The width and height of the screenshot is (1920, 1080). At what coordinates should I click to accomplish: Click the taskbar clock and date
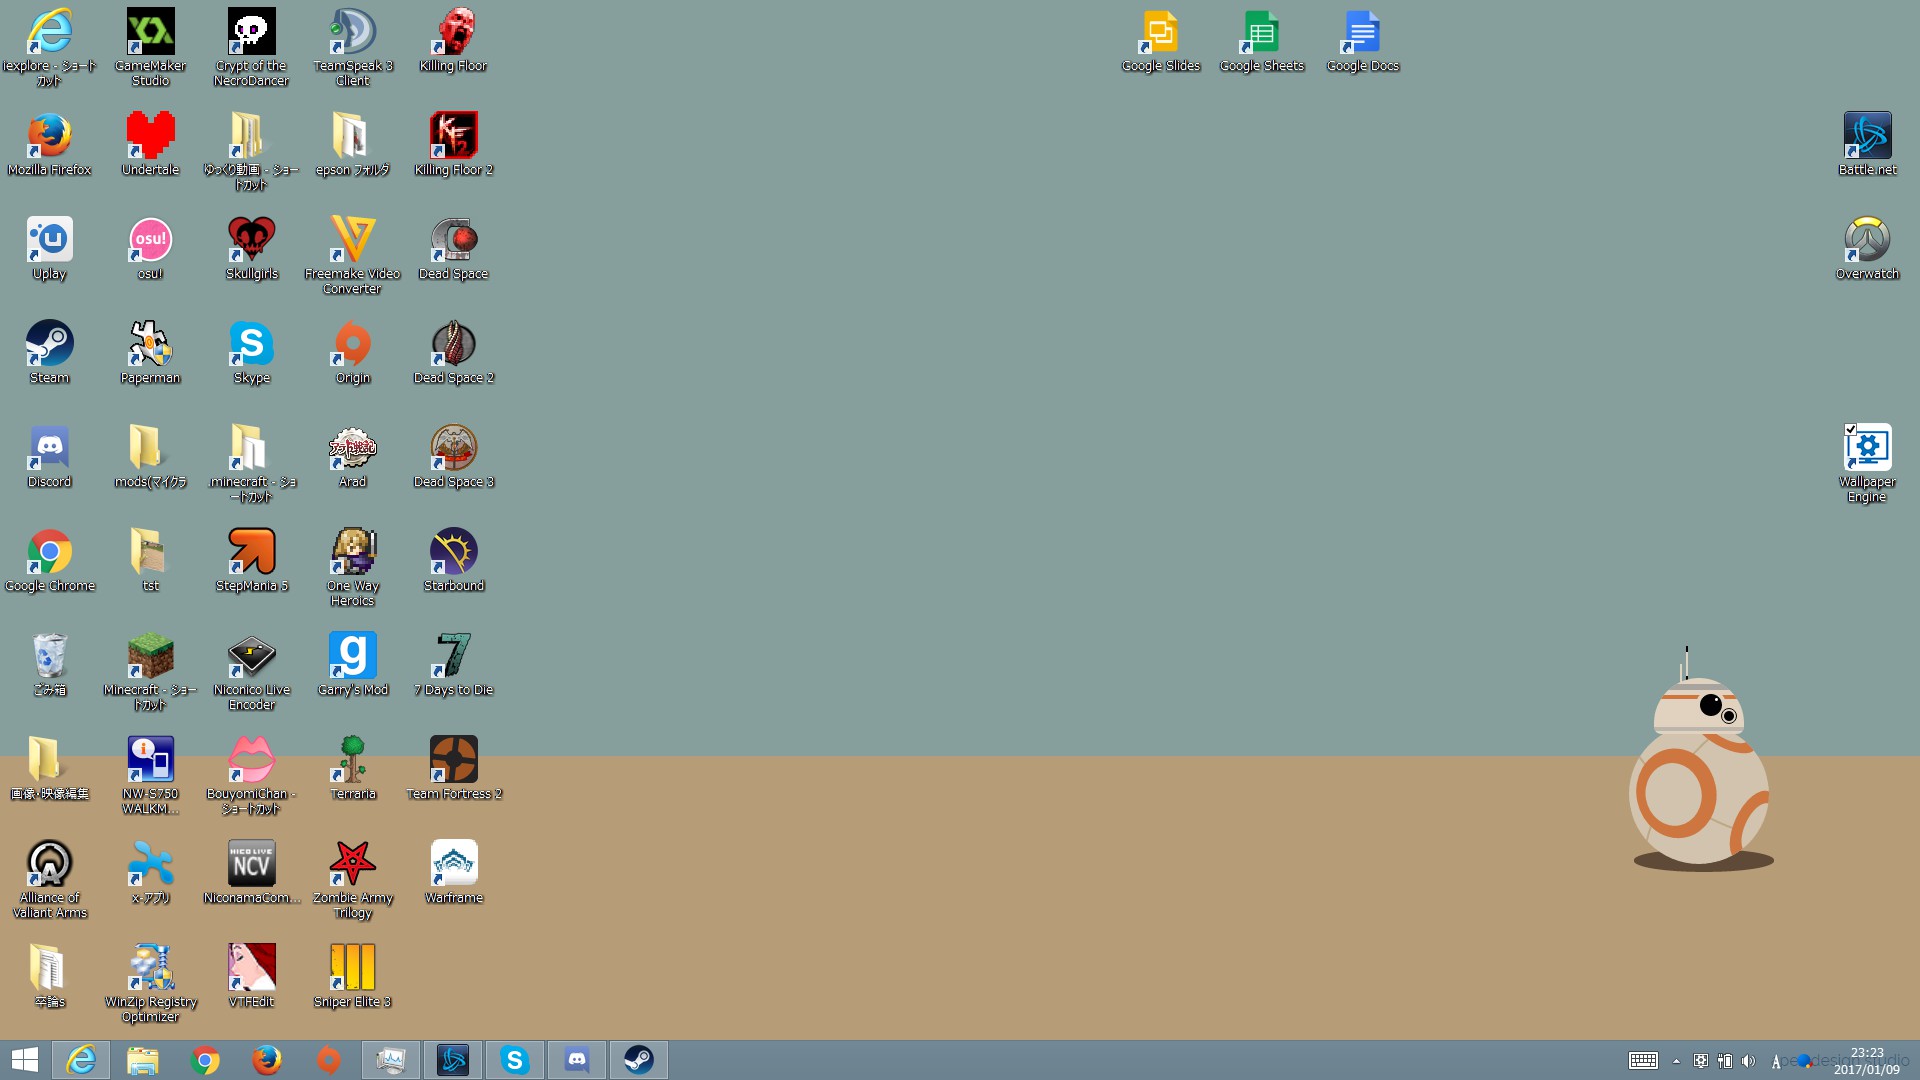1866,1061
